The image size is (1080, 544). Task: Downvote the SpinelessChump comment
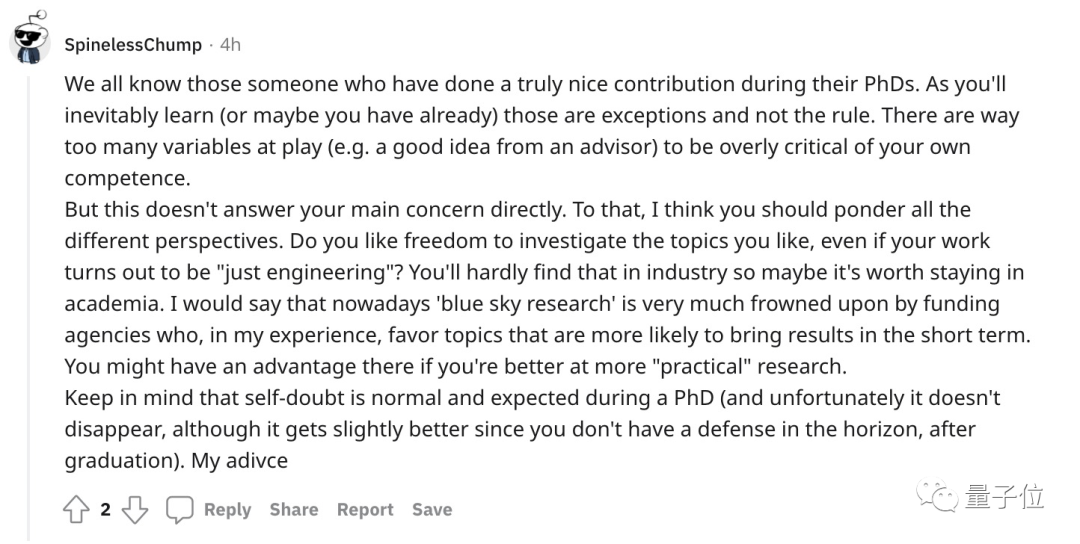click(135, 510)
